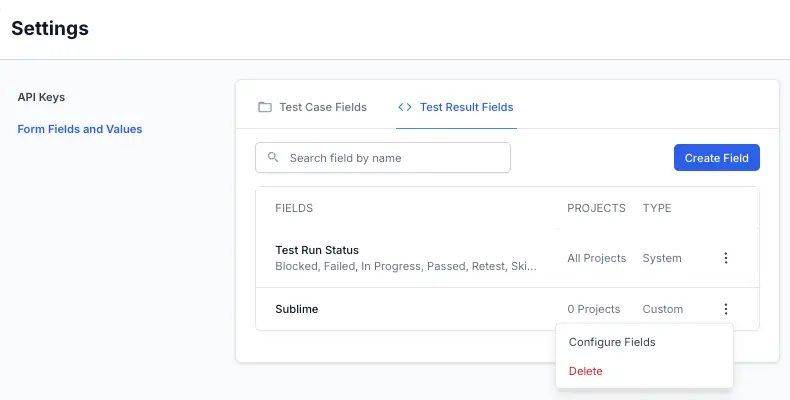Image resolution: width=790 pixels, height=400 pixels.
Task: Click the PROJECTS column header
Action: pyautogui.click(x=596, y=208)
